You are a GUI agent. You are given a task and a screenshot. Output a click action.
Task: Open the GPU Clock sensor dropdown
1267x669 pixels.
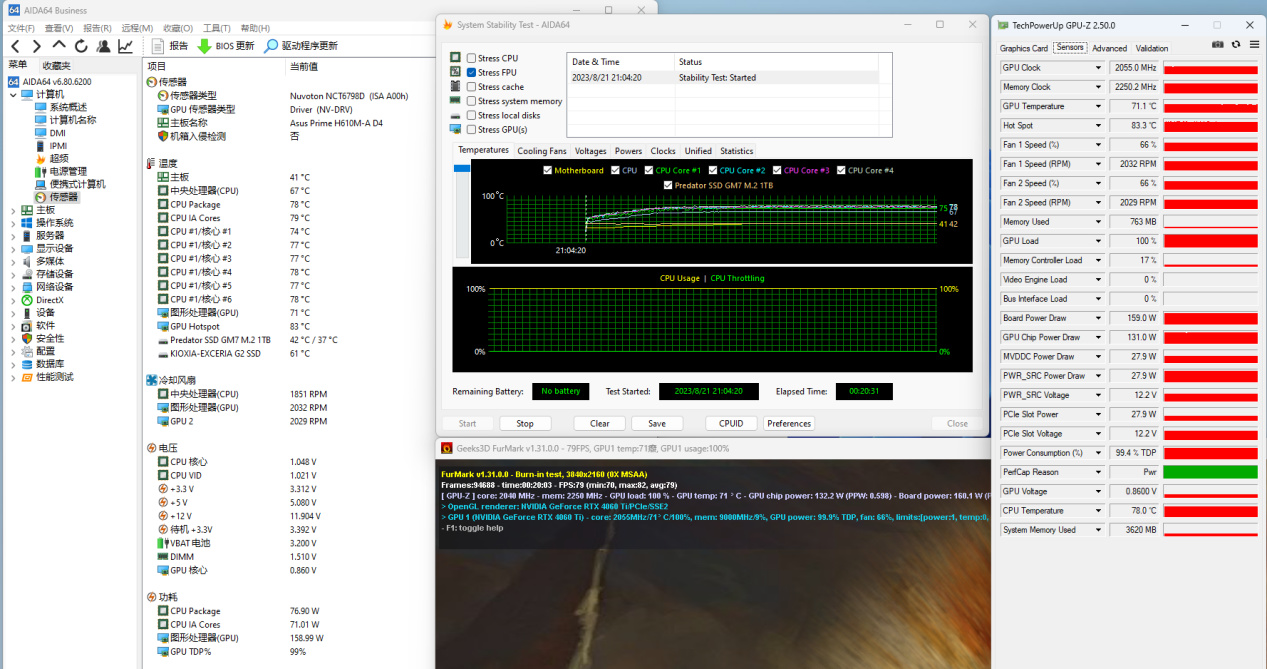point(1098,68)
